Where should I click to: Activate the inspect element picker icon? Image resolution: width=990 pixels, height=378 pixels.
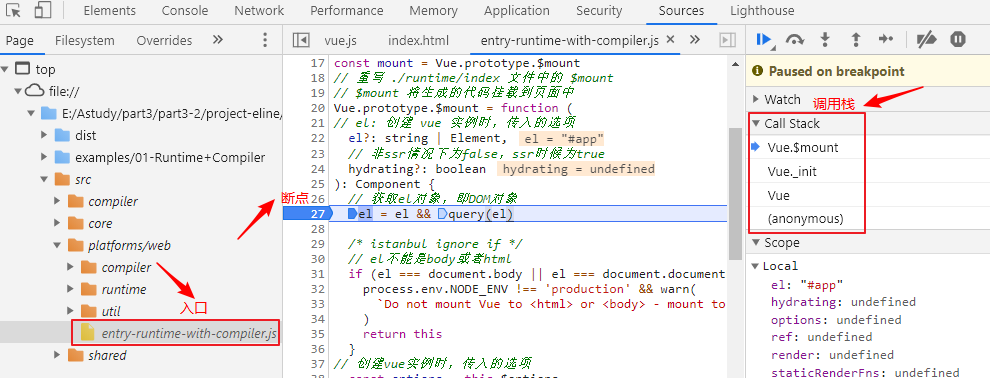[13, 10]
